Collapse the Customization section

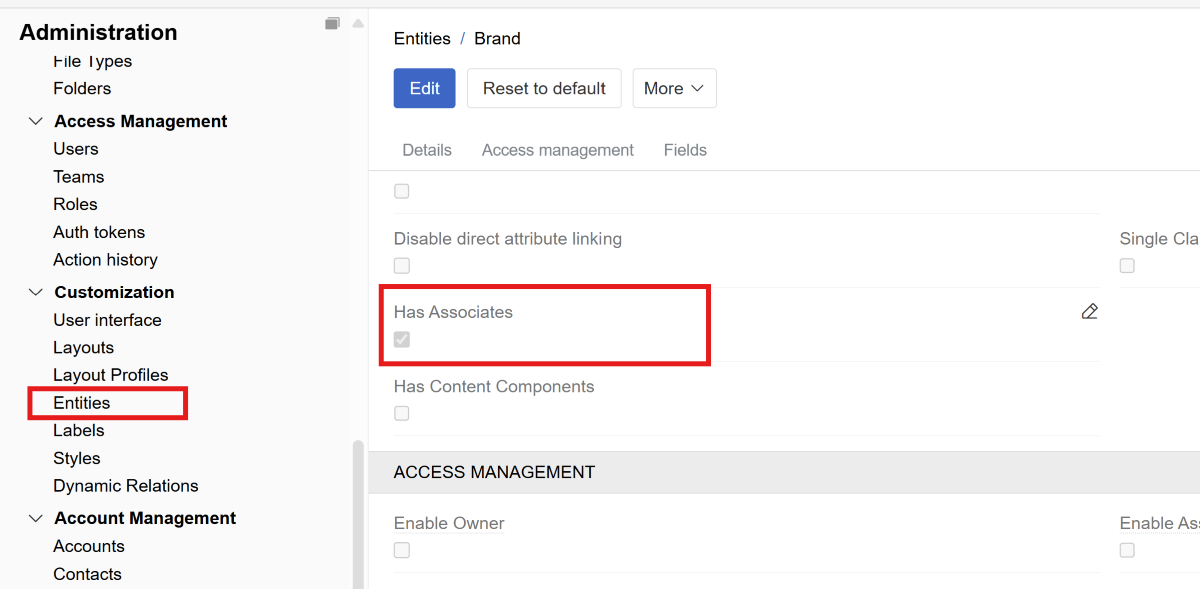tap(36, 292)
